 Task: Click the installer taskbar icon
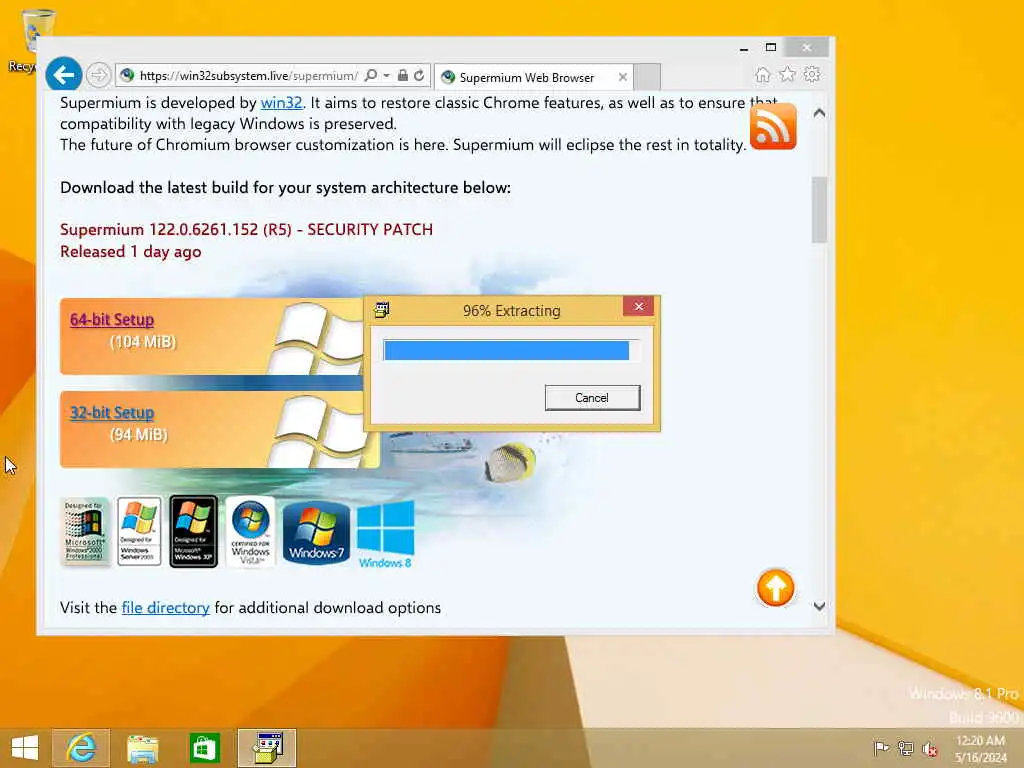pyautogui.click(x=267, y=748)
